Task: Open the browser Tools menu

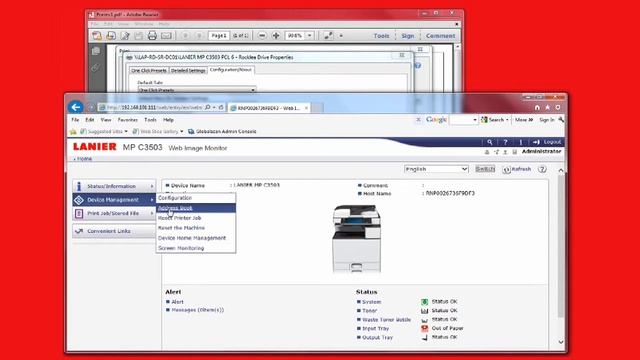Action: [x=150, y=120]
